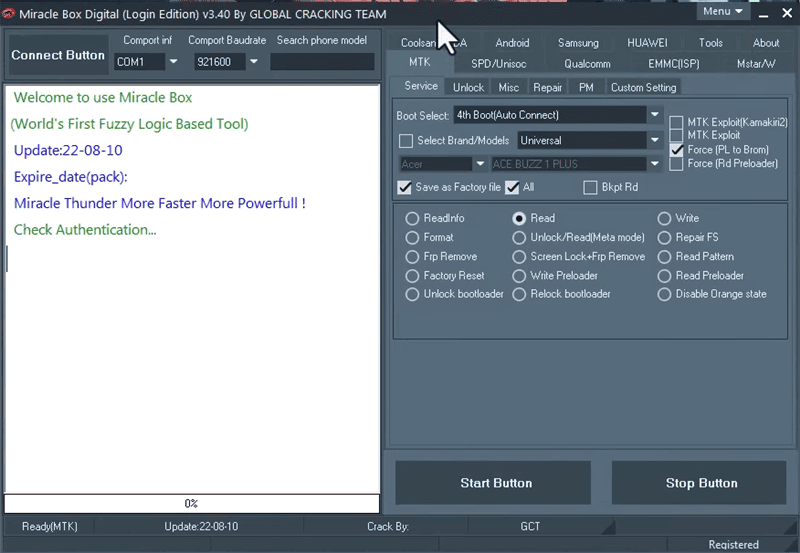
Task: Click the Miracle Box app icon in title bar
Action: [9, 14]
